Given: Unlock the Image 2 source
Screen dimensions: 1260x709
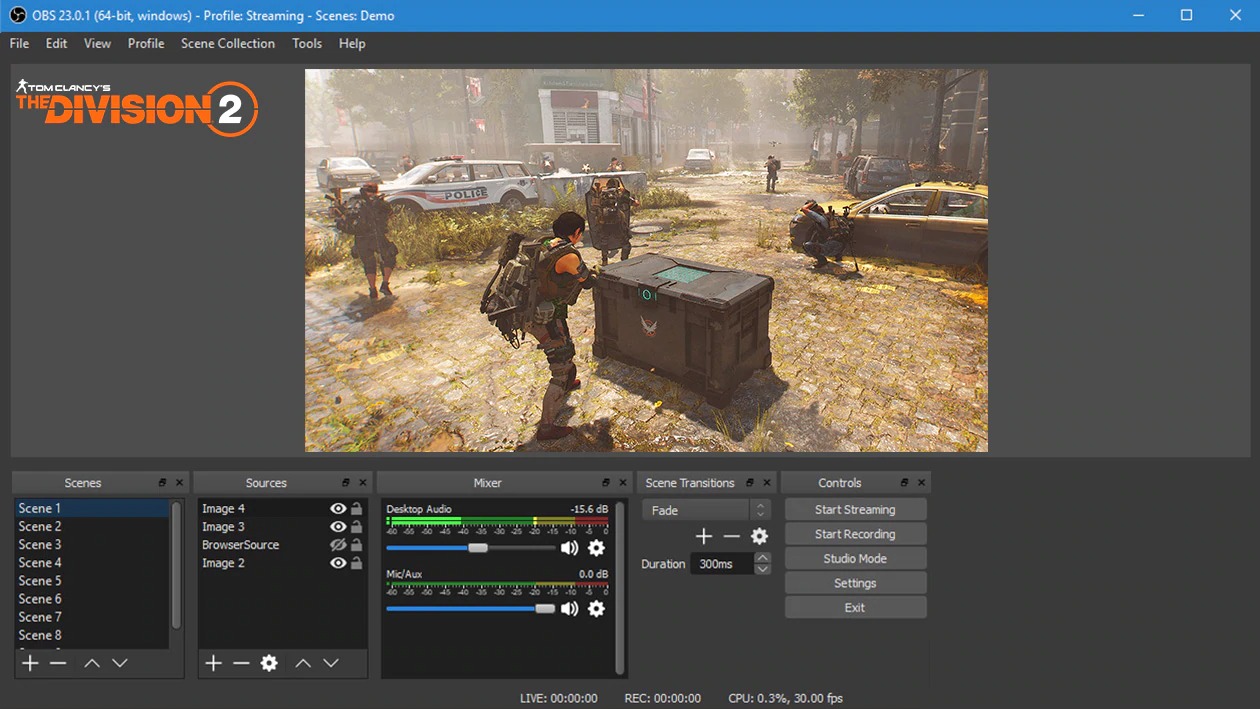Looking at the screenshot, I should [356, 563].
